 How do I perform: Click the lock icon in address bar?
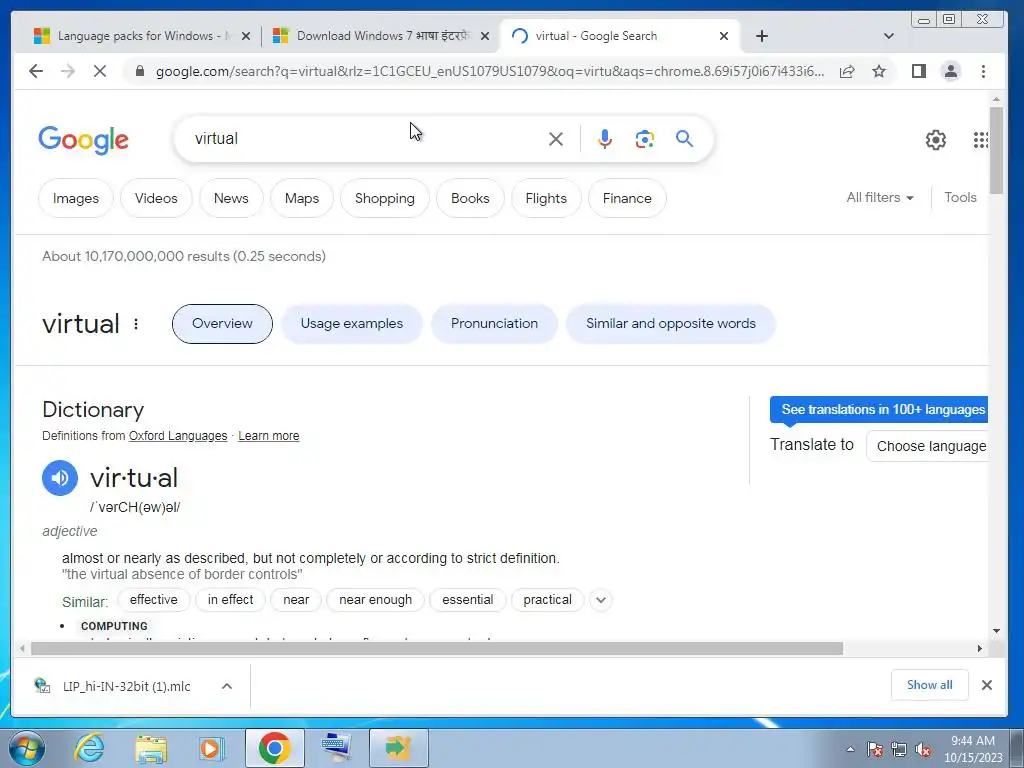[x=139, y=71]
